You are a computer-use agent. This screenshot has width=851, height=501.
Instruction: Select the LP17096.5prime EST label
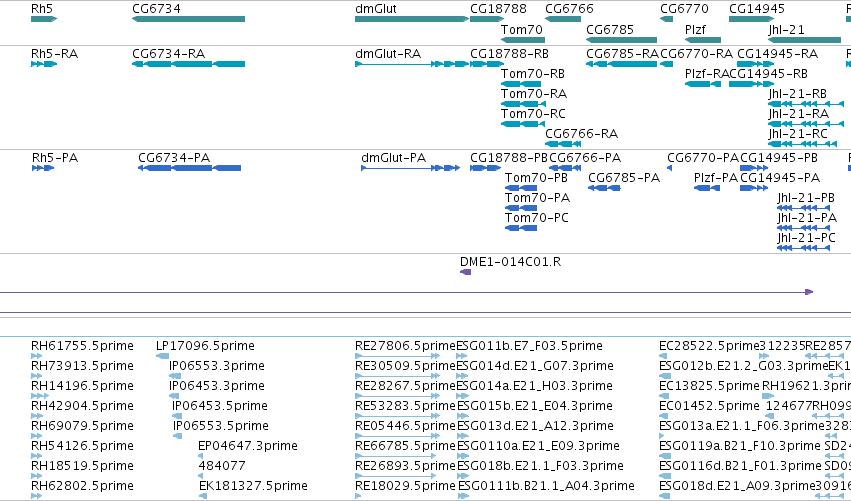tap(205, 346)
